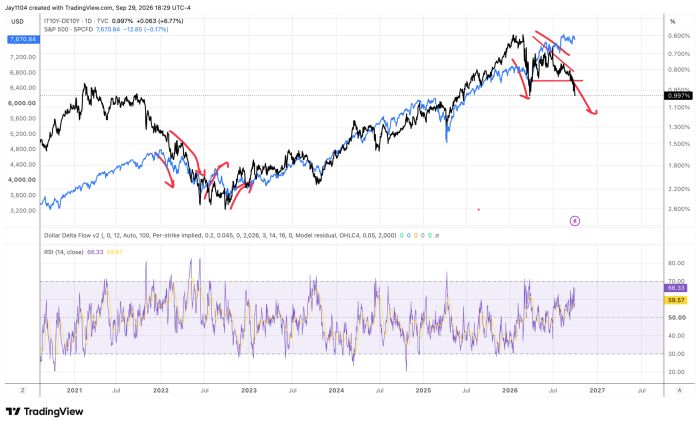This screenshot has height=426, width=700.
Task: Open the % scale mode label on the right axis
Action: 672,21
